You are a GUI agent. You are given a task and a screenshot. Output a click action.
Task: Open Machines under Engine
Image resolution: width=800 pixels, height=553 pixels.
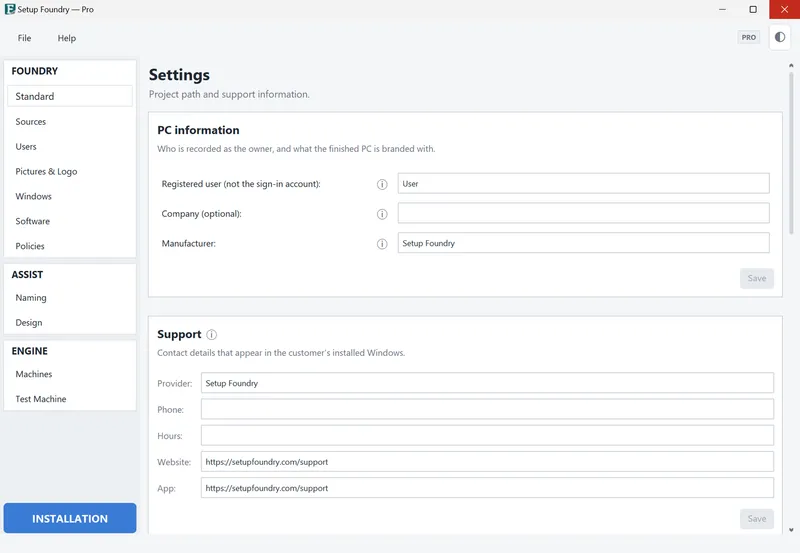(70, 374)
